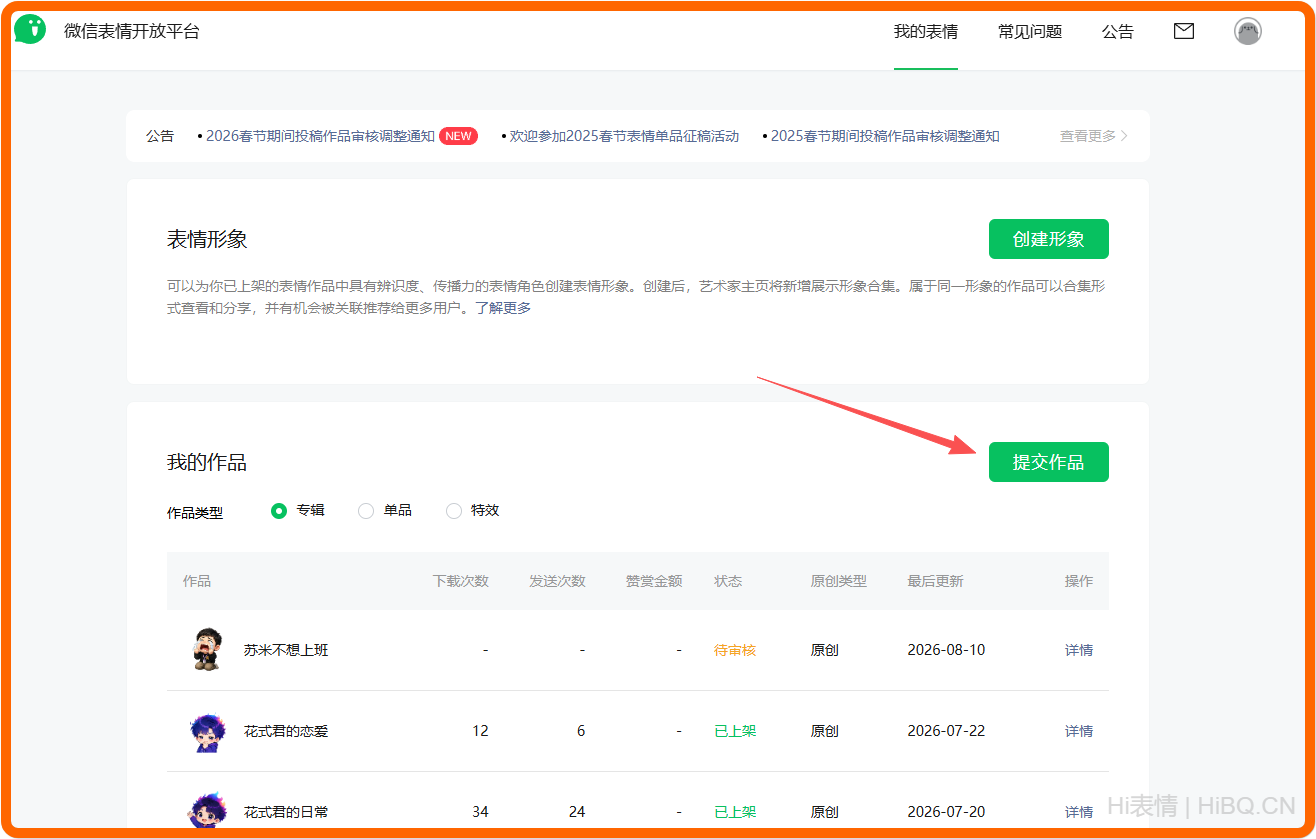Viewport: 1316px width, 839px height.
Task: View 详情 for 花式君的恋爱
Action: 1079,731
